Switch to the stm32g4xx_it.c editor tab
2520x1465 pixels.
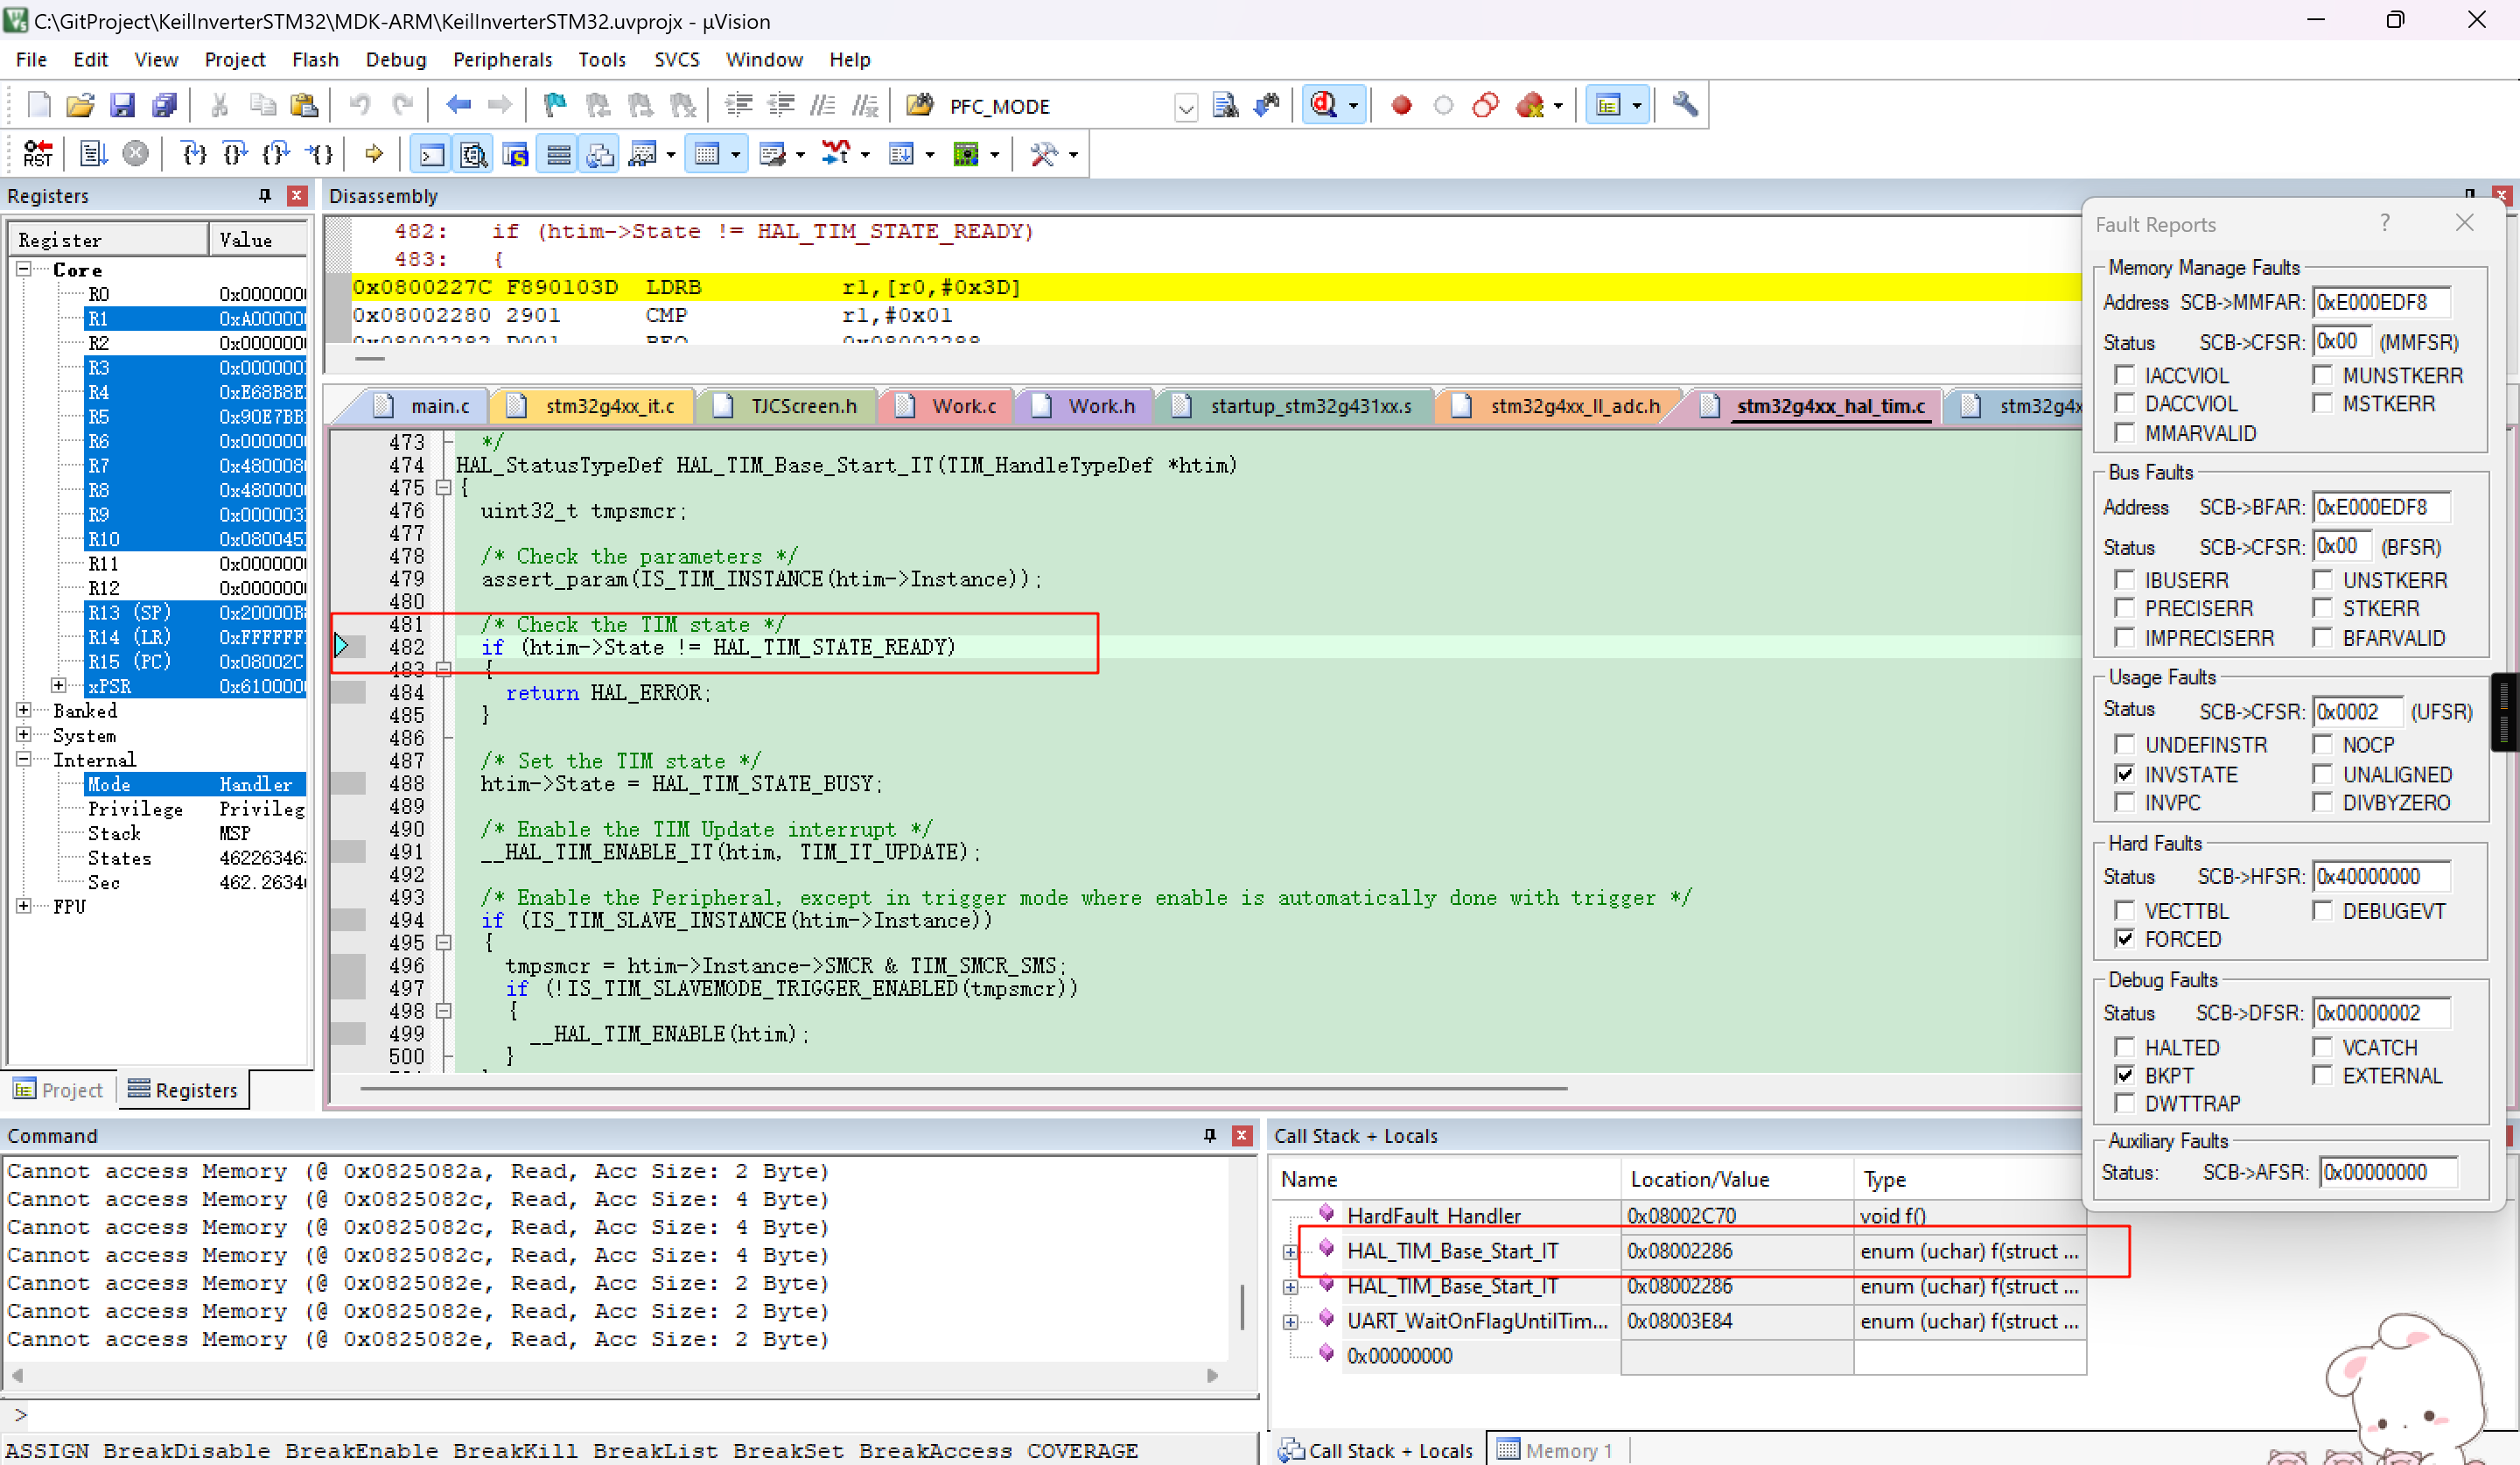[608, 406]
